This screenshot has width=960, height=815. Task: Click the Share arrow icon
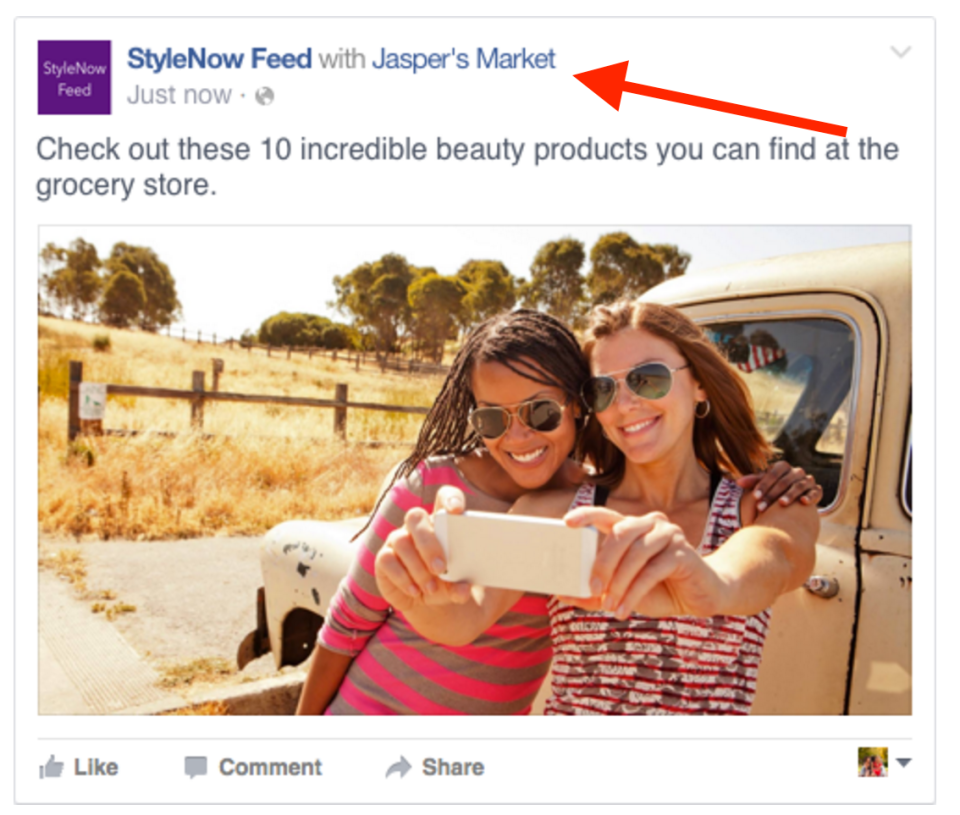[398, 767]
